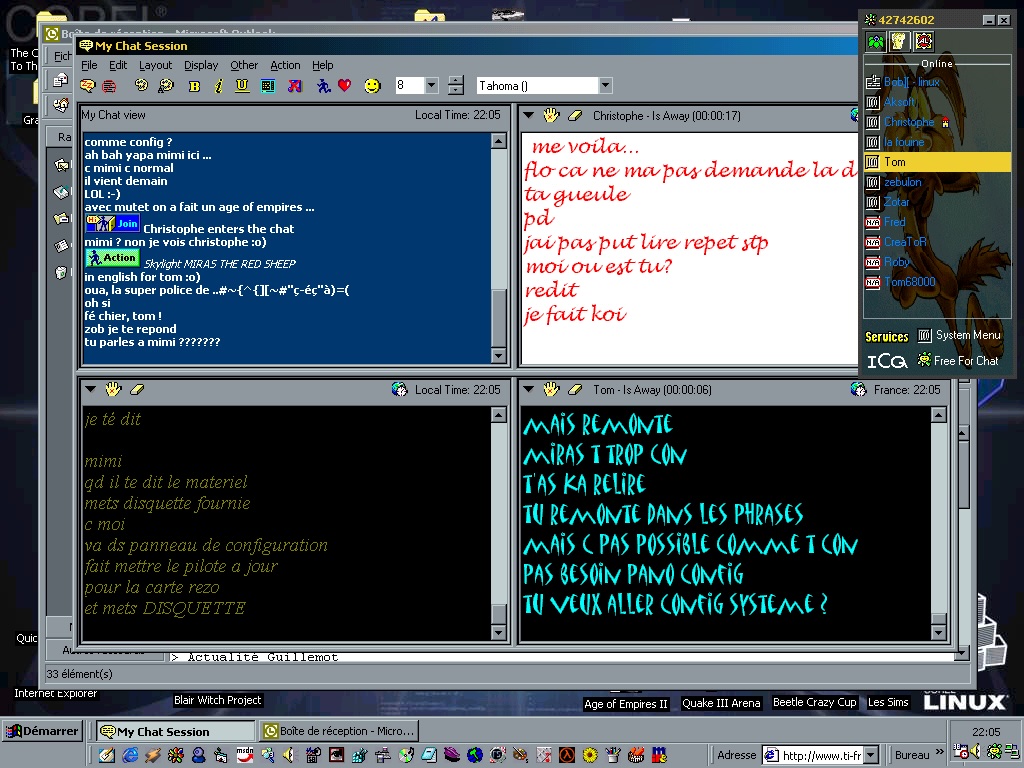Expand the triangle menu in Christophe's pane
Image resolution: width=1024 pixels, height=768 pixels.
[x=529, y=116]
